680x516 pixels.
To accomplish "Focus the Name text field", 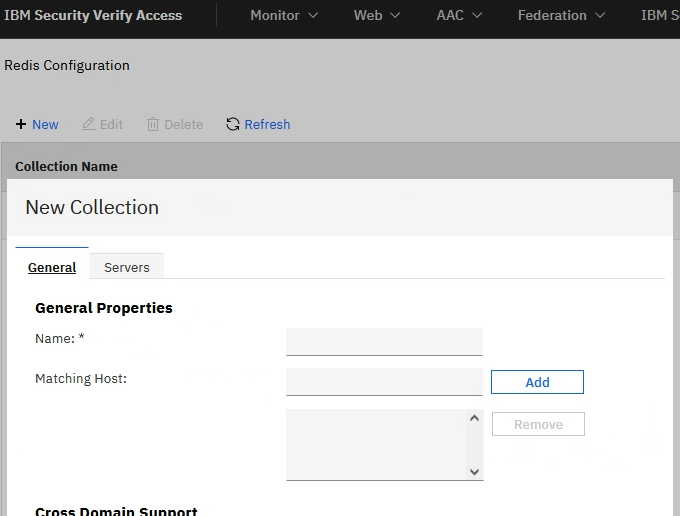I will click(x=384, y=341).
